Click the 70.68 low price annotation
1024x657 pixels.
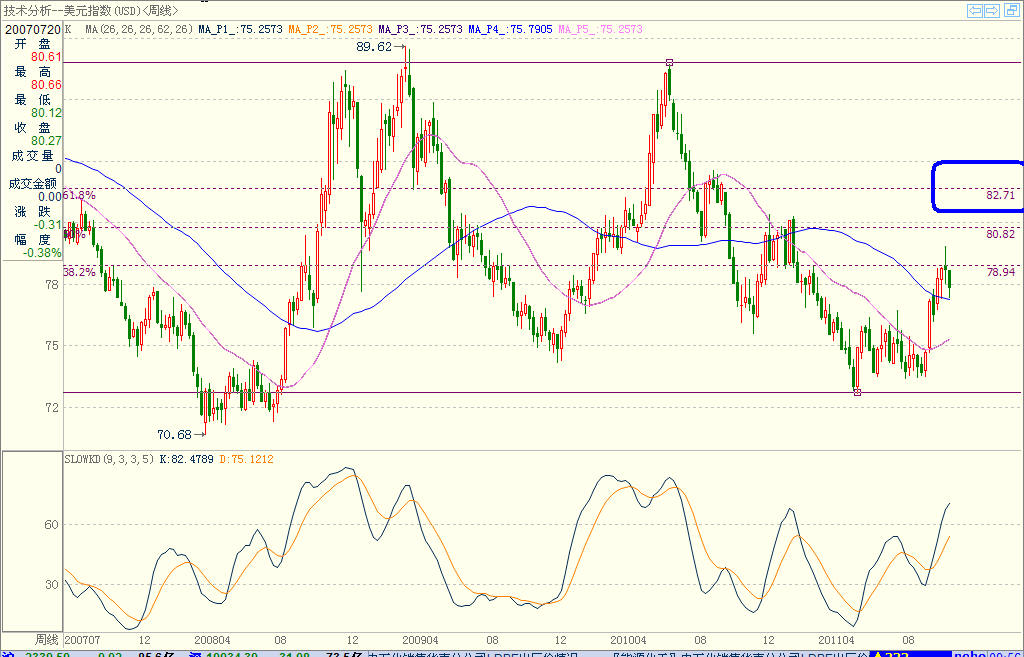174,435
